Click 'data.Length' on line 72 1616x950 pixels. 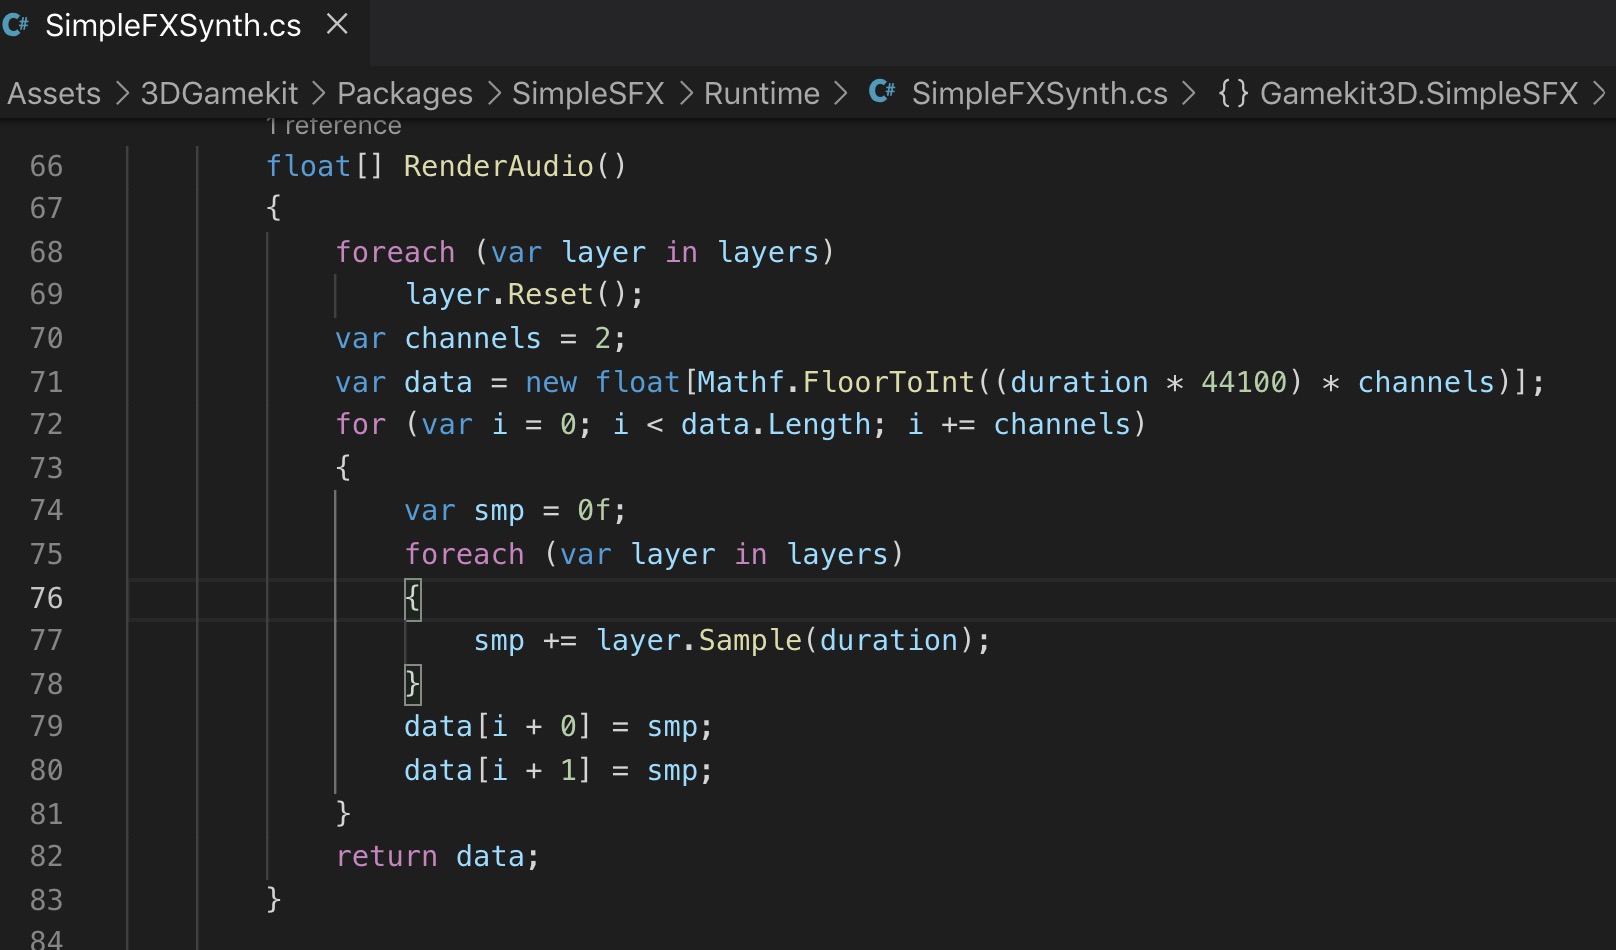[775, 424]
